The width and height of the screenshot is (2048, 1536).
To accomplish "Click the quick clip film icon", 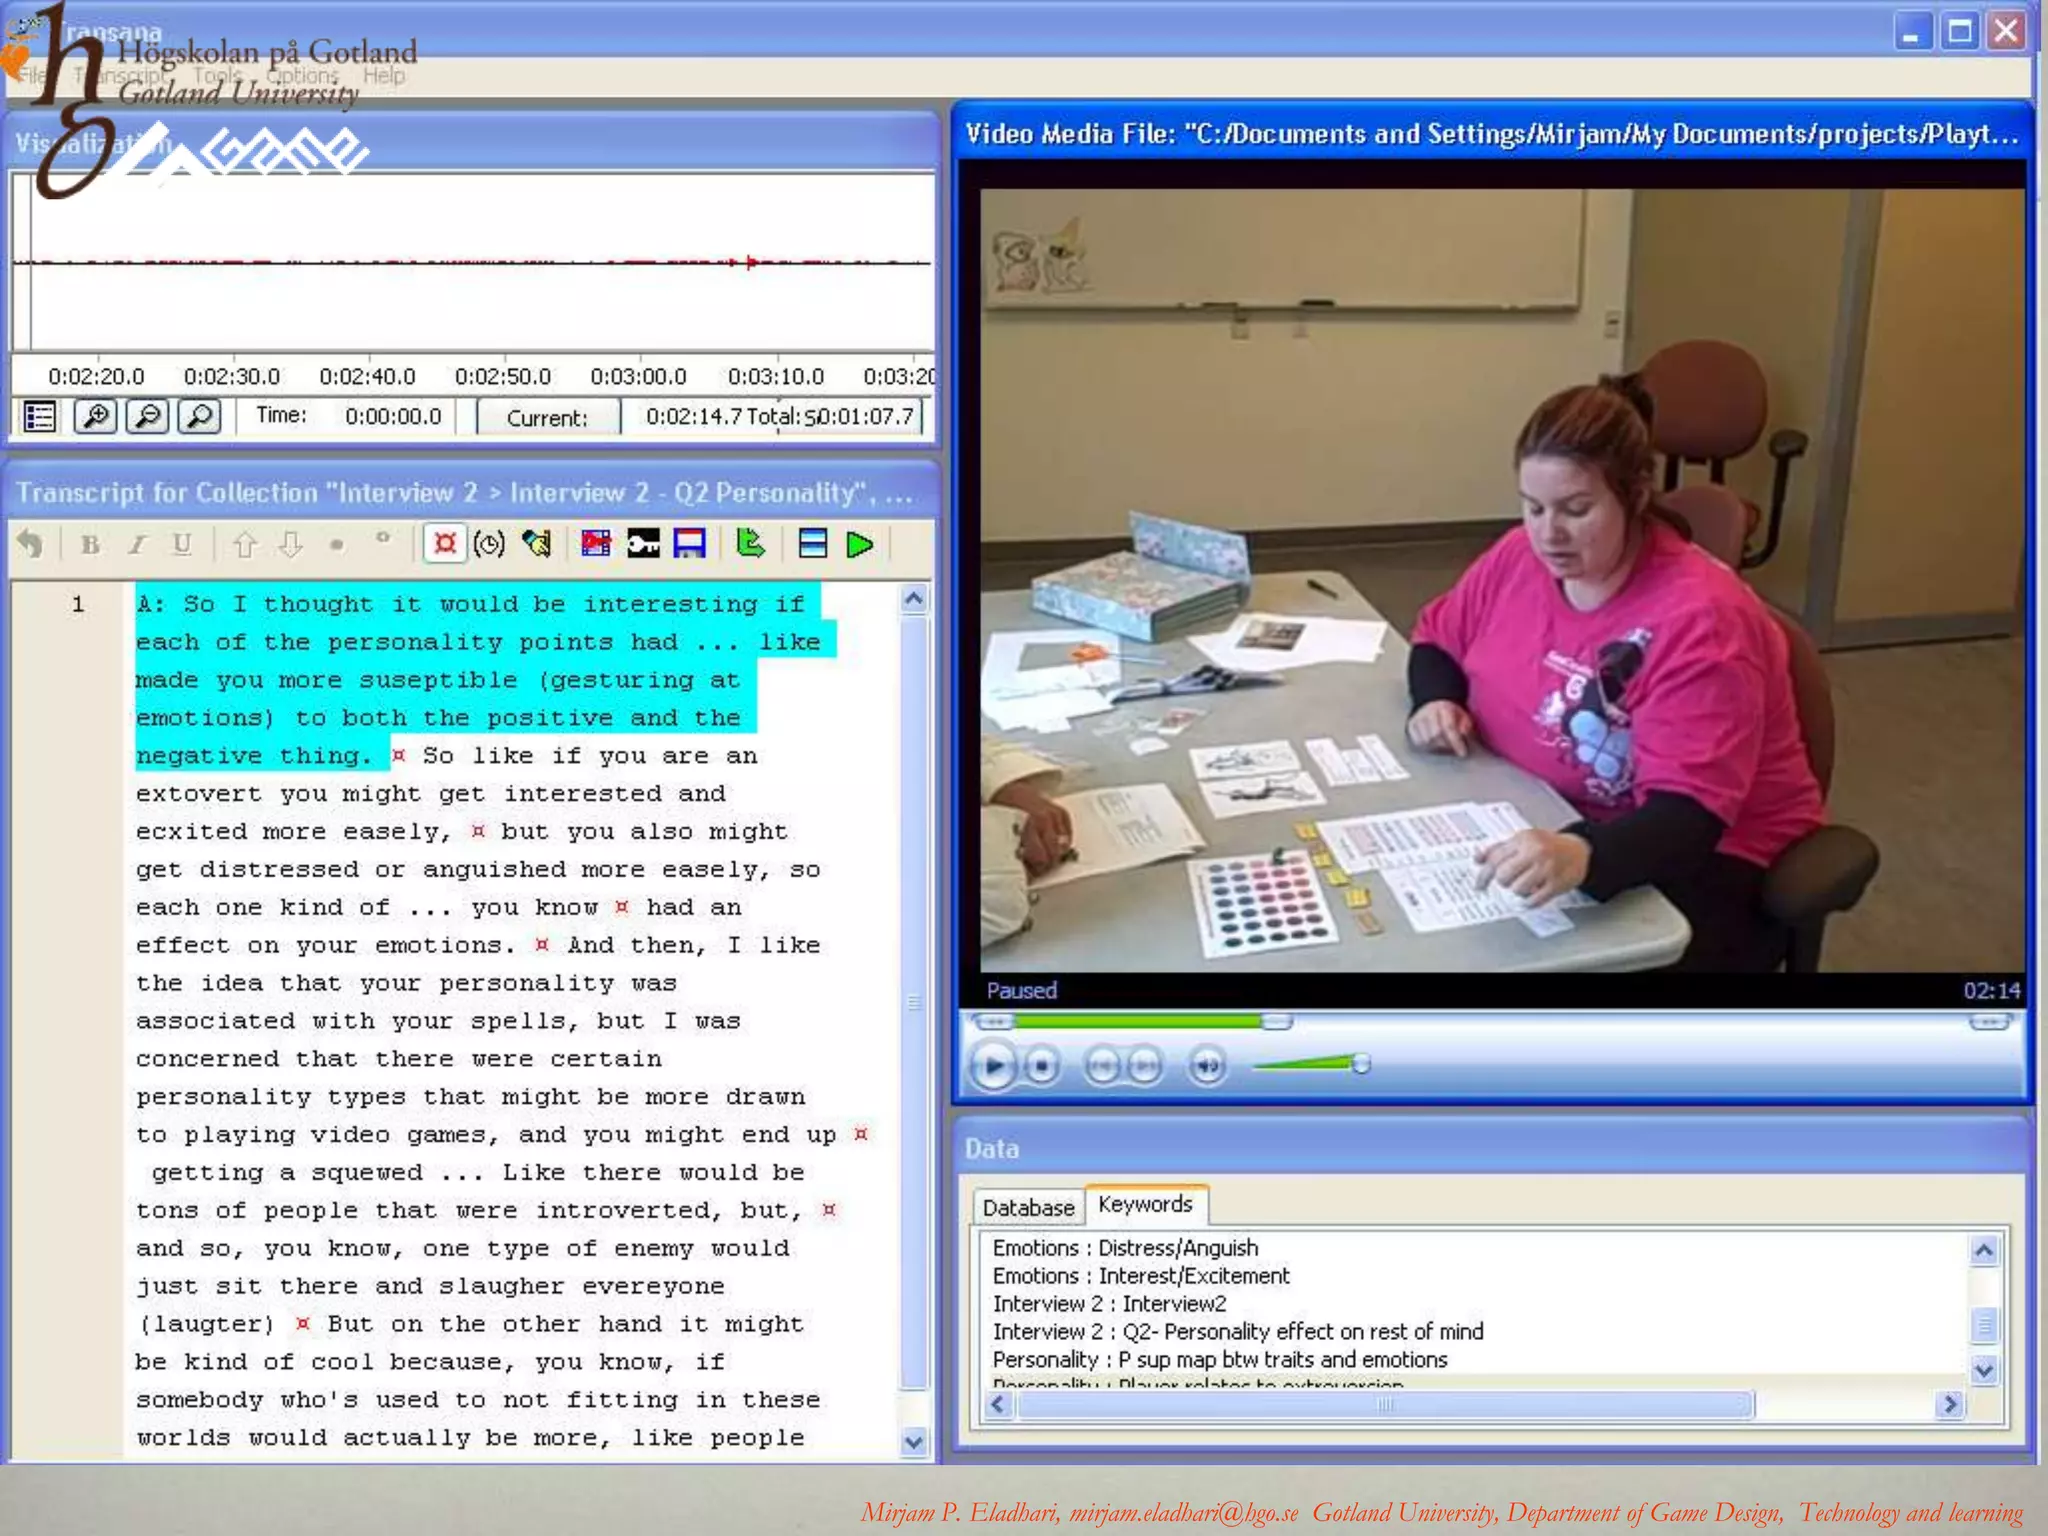I will tap(596, 543).
